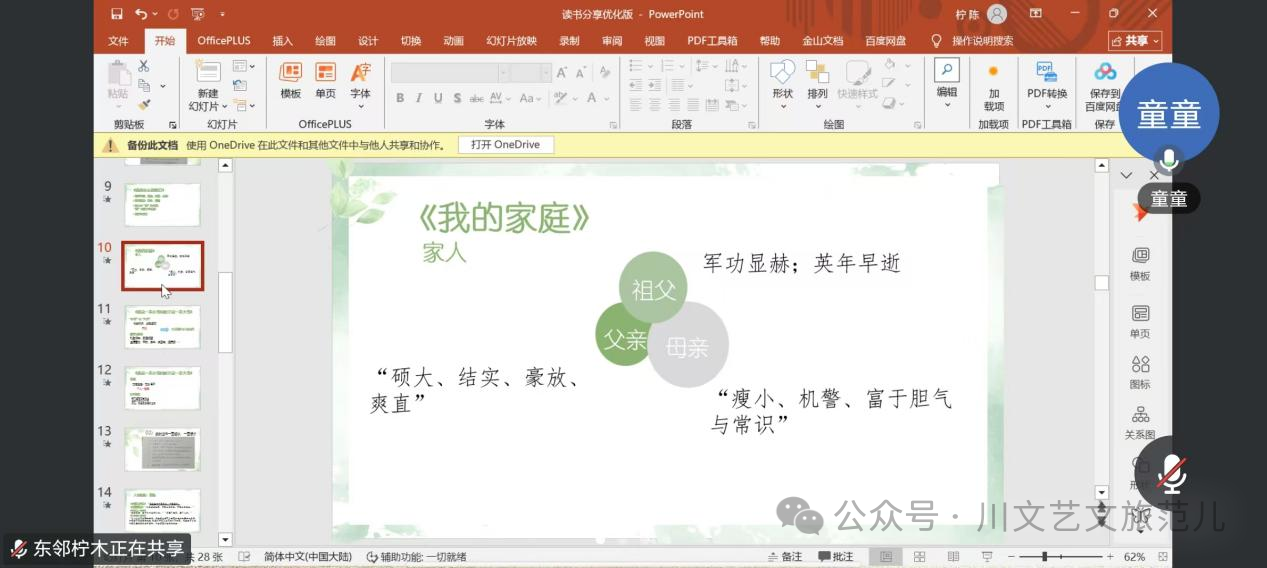Open the font color dropdown arrow

click(607, 98)
